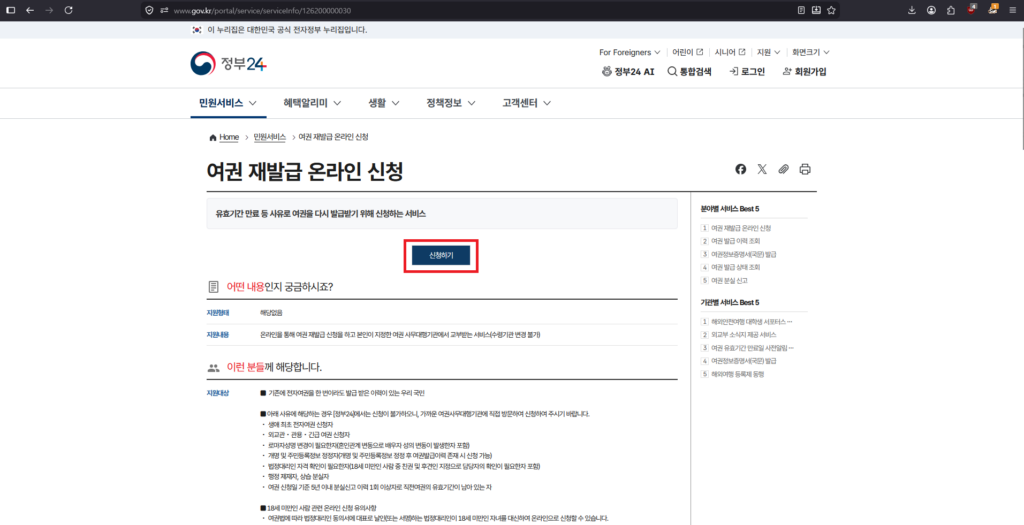Click the 지원대상 label
This screenshot has height=525, width=1024.
click(x=218, y=393)
